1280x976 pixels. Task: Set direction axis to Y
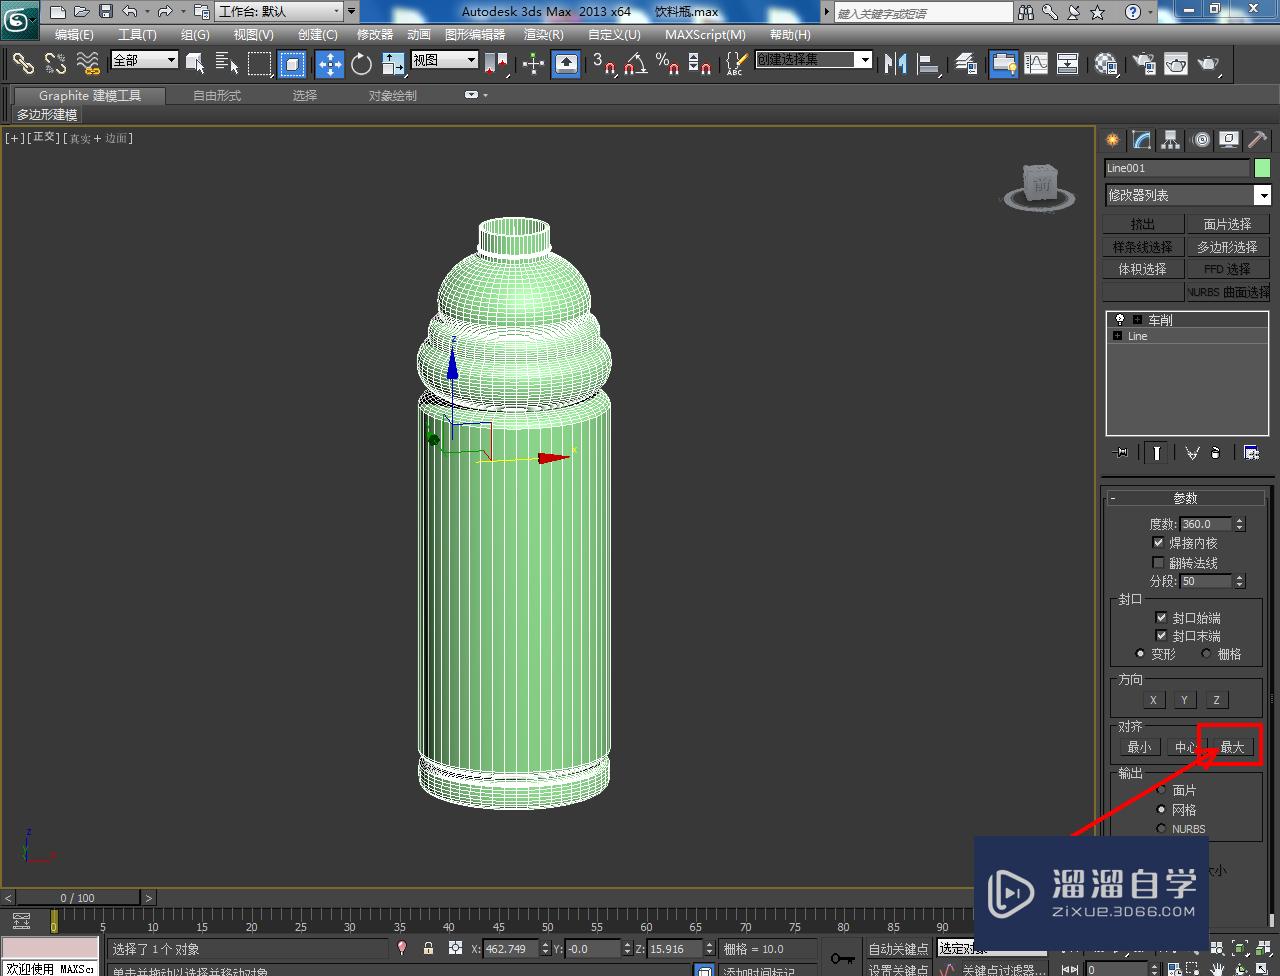pos(1185,700)
